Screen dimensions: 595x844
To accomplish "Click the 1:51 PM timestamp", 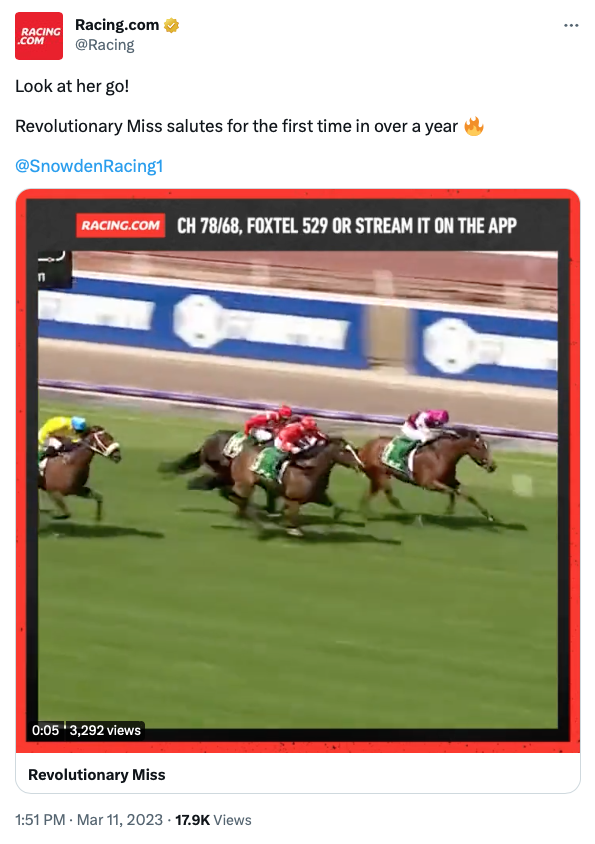I will (40, 820).
